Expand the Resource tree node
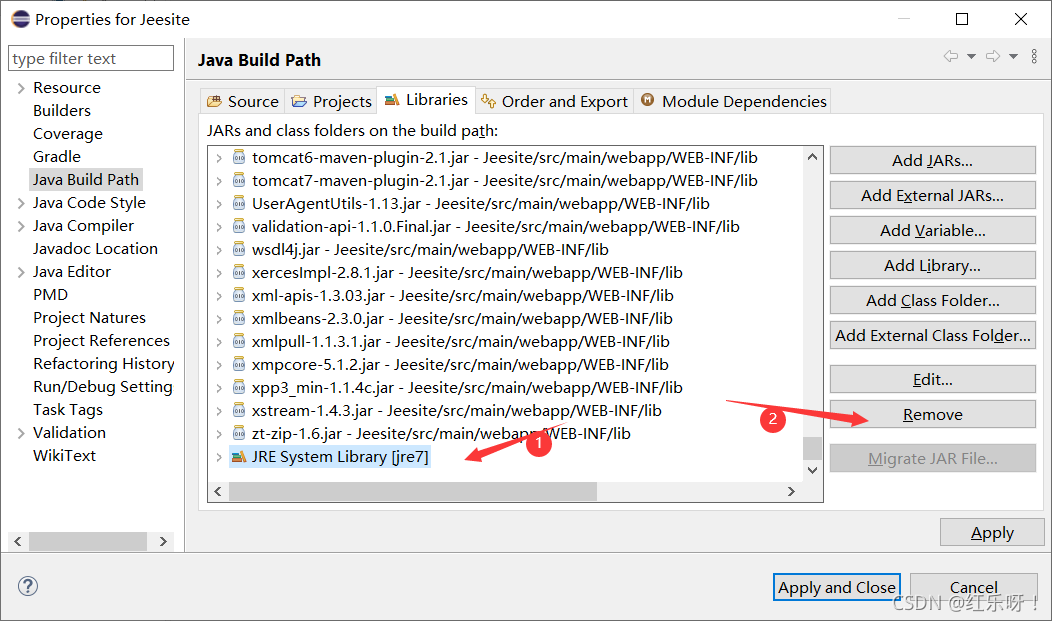 [21, 88]
